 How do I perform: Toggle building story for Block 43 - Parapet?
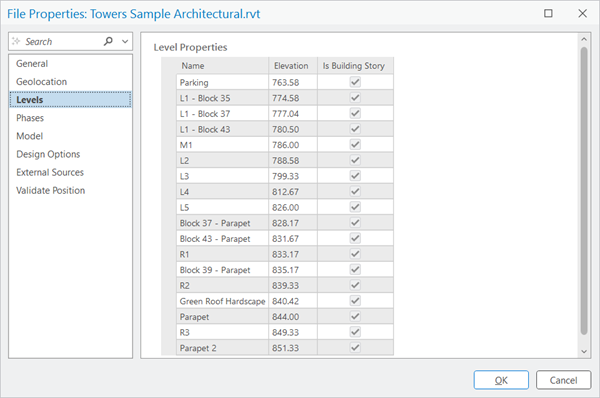pos(355,238)
